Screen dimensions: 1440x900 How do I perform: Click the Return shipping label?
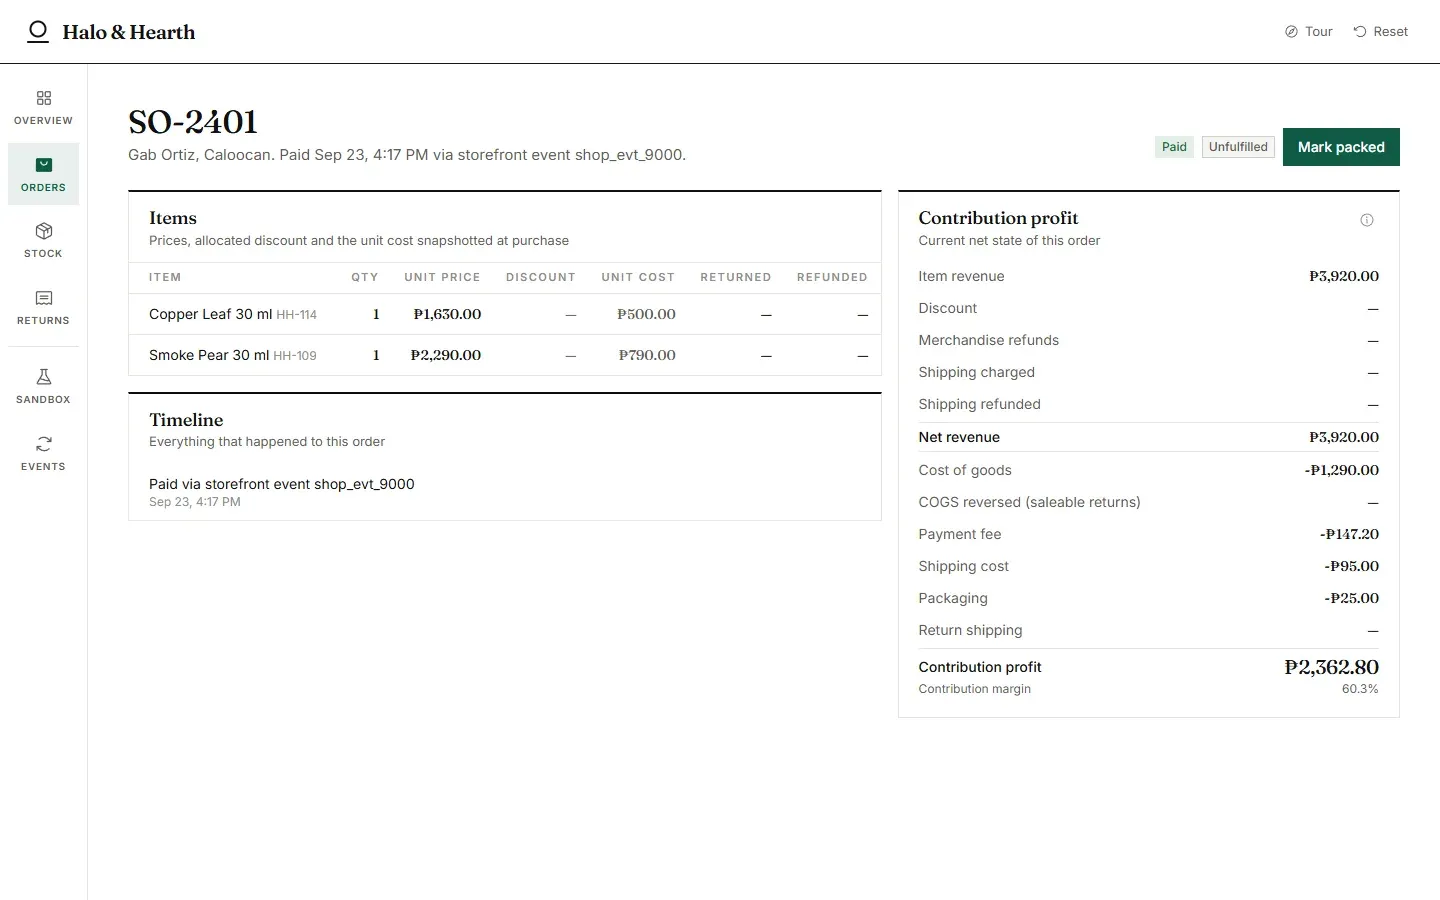(970, 630)
